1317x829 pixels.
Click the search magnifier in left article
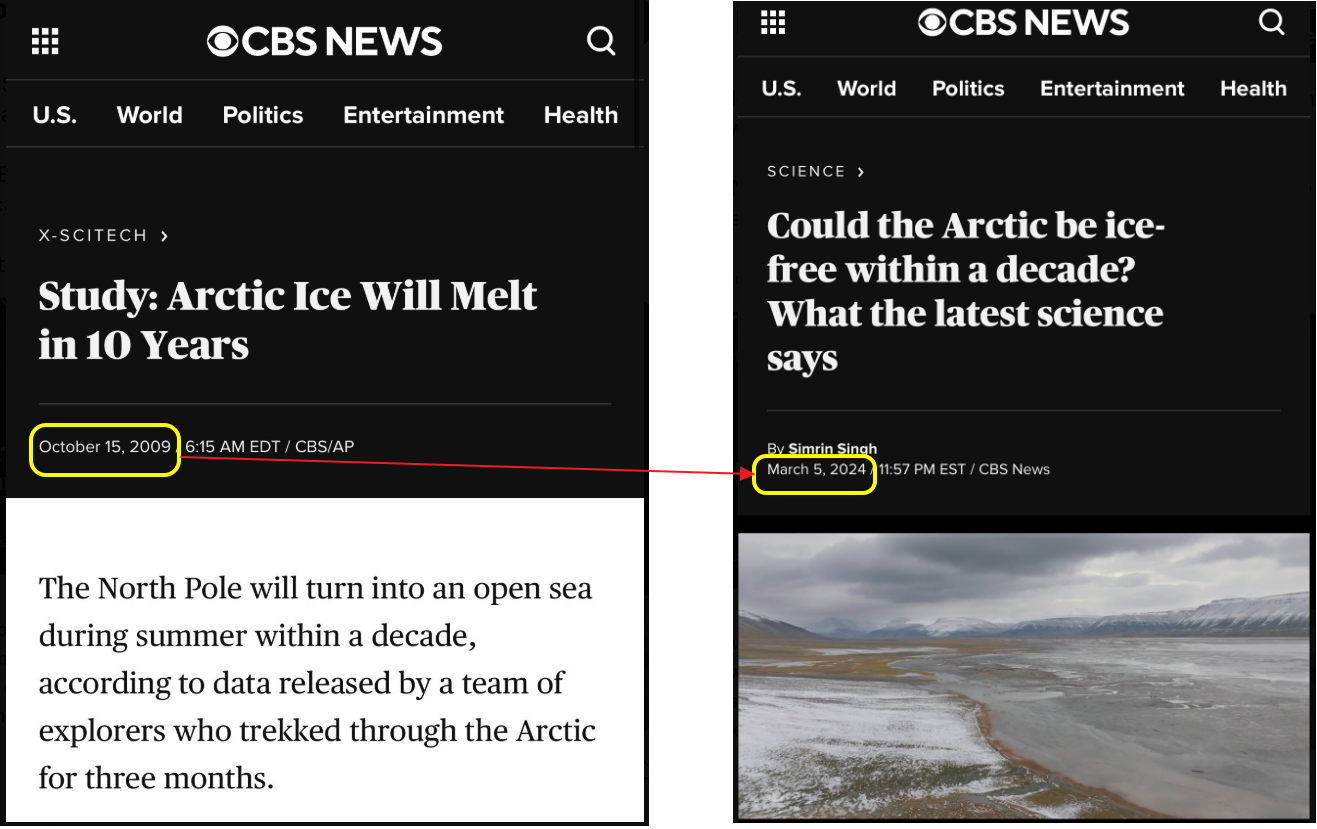click(601, 41)
